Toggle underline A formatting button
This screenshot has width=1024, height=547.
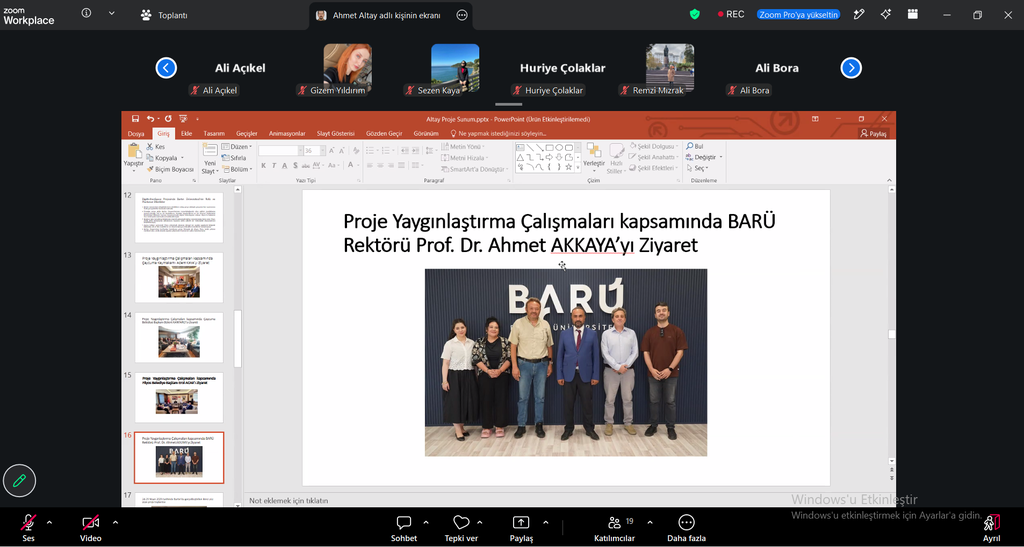285,167
